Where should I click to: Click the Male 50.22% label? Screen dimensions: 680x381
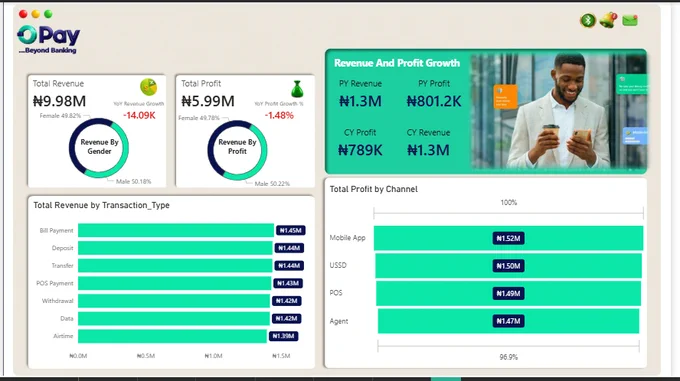(x=272, y=184)
